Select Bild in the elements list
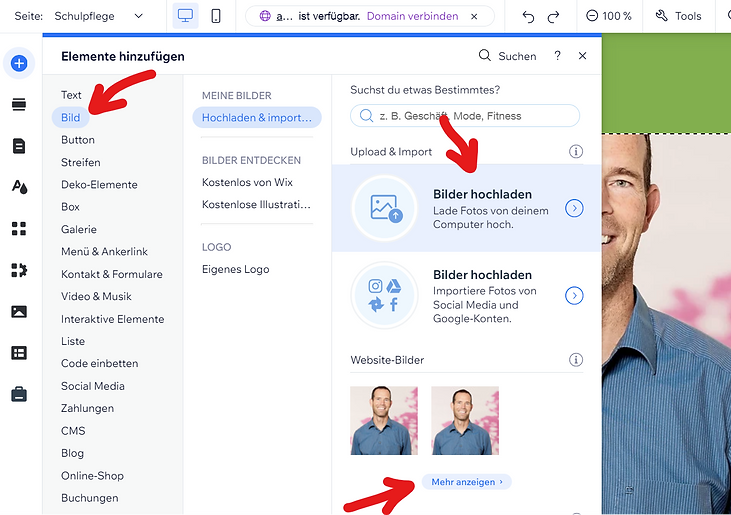731x515 pixels. 70,117
